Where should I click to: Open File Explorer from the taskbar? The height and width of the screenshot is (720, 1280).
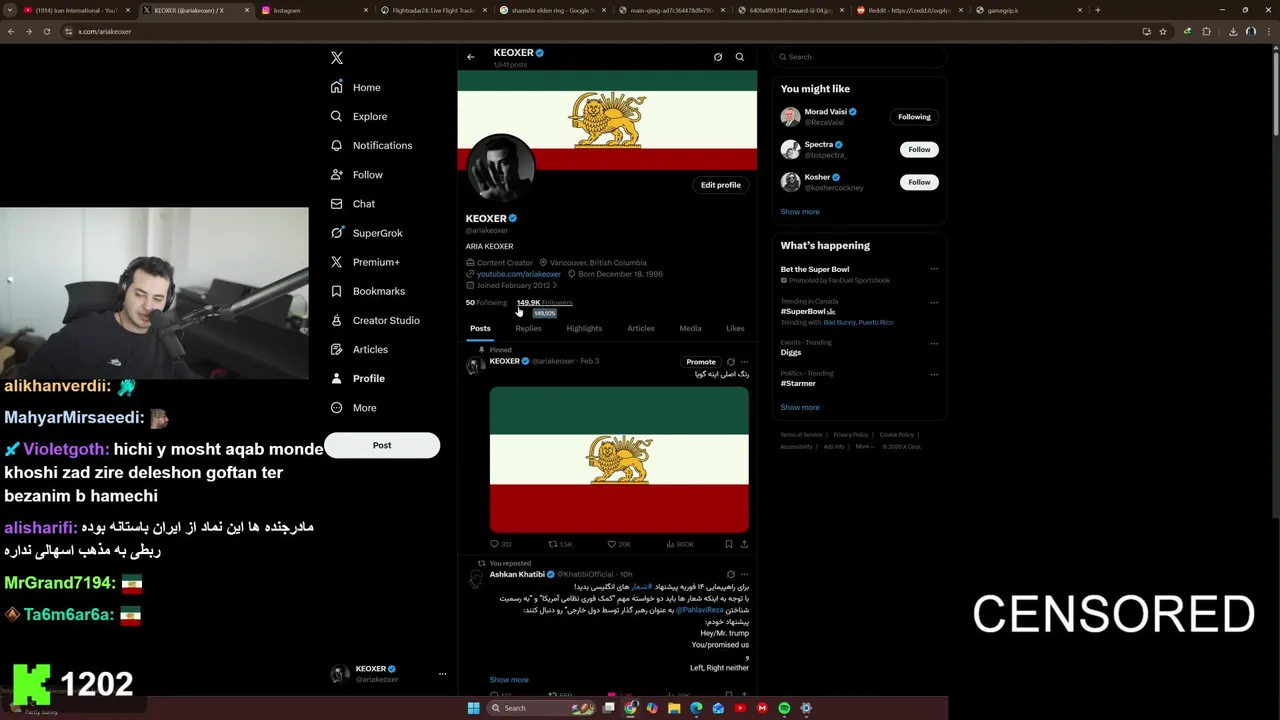[674, 708]
